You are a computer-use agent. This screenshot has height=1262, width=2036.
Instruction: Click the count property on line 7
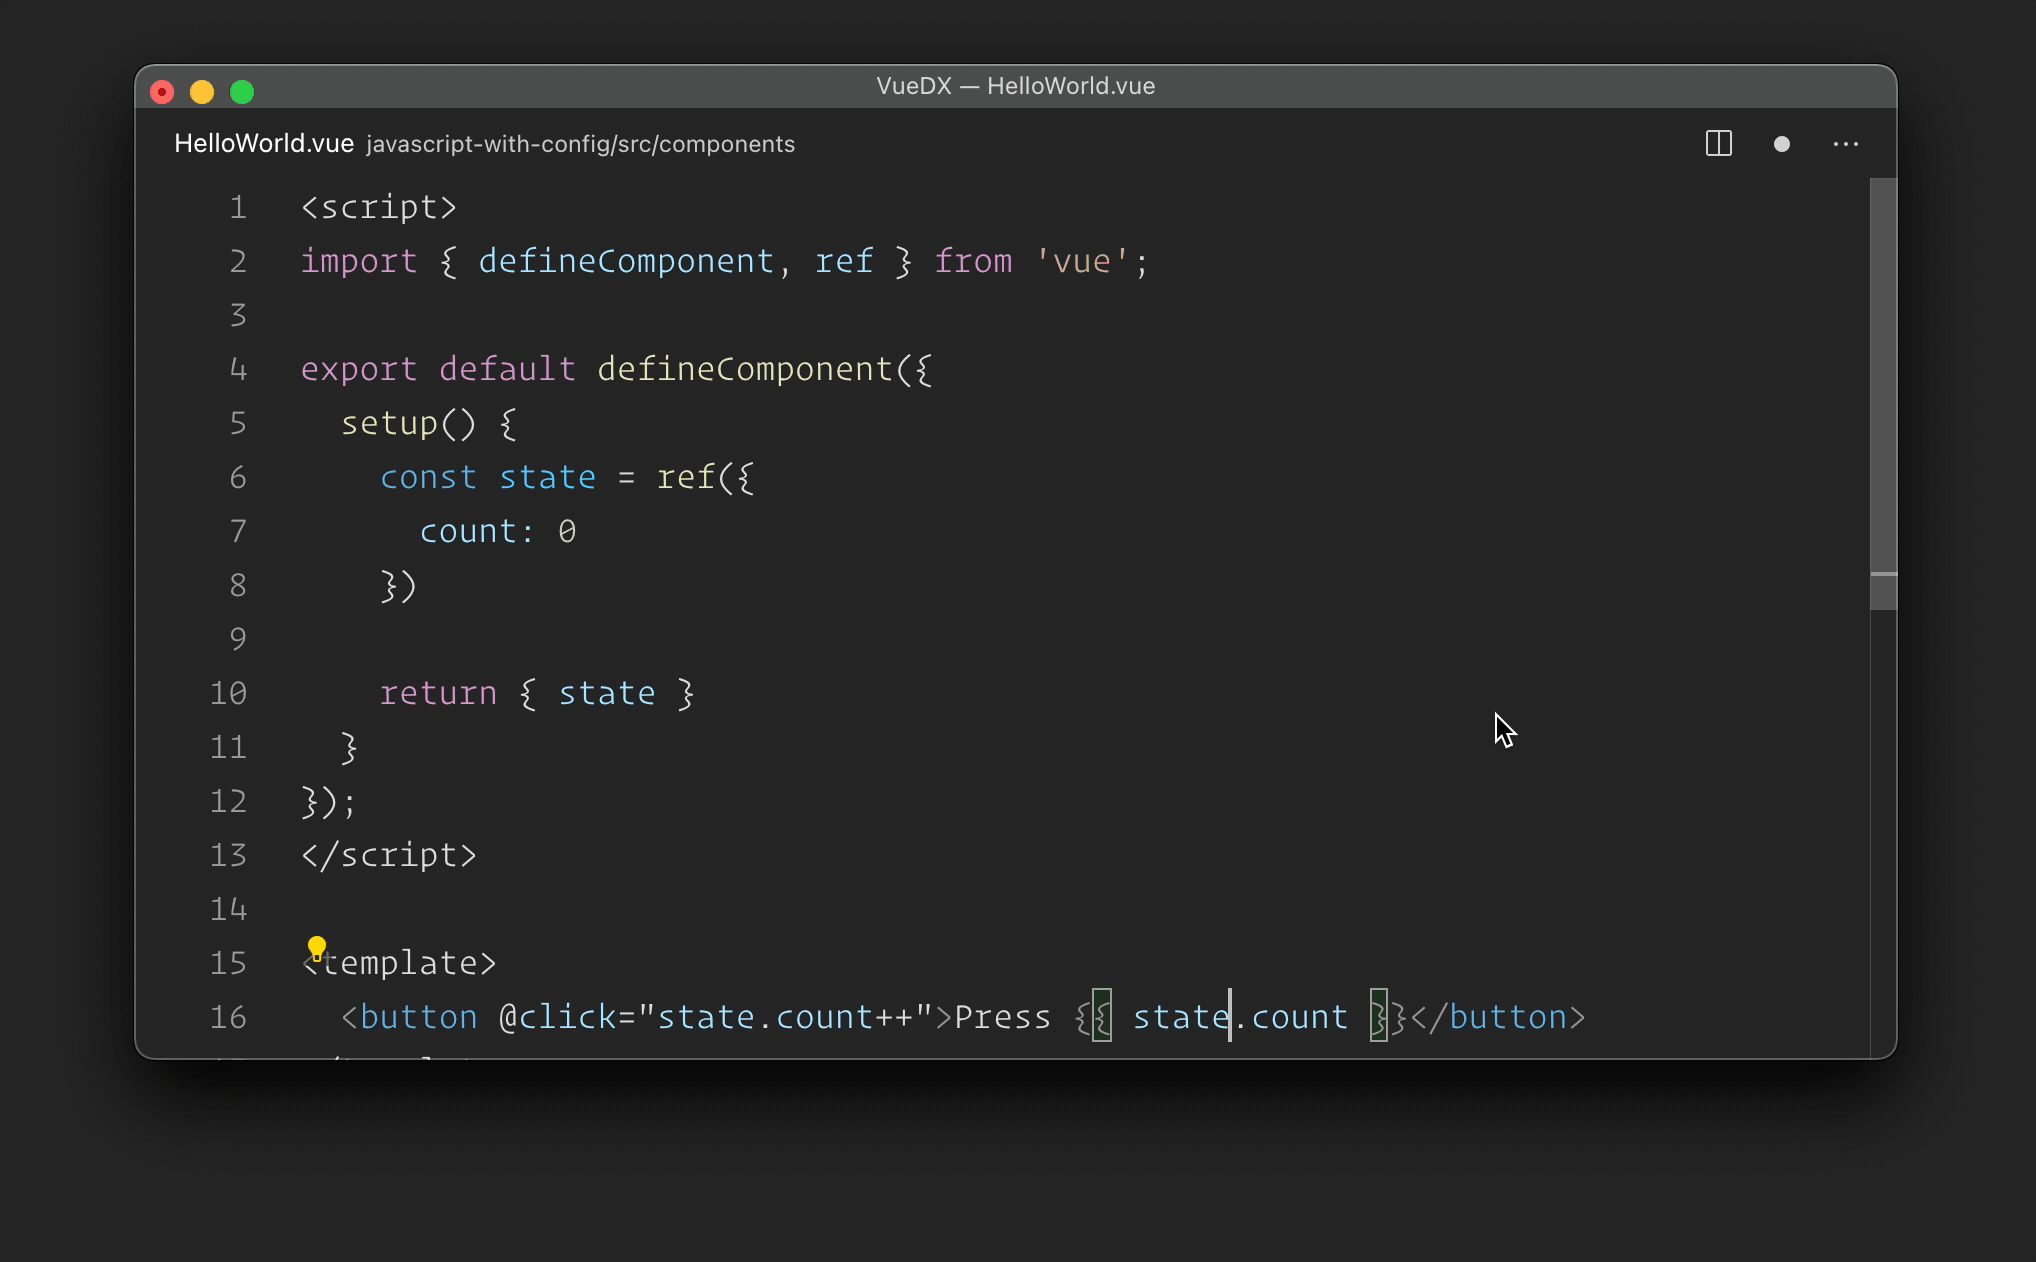467,531
